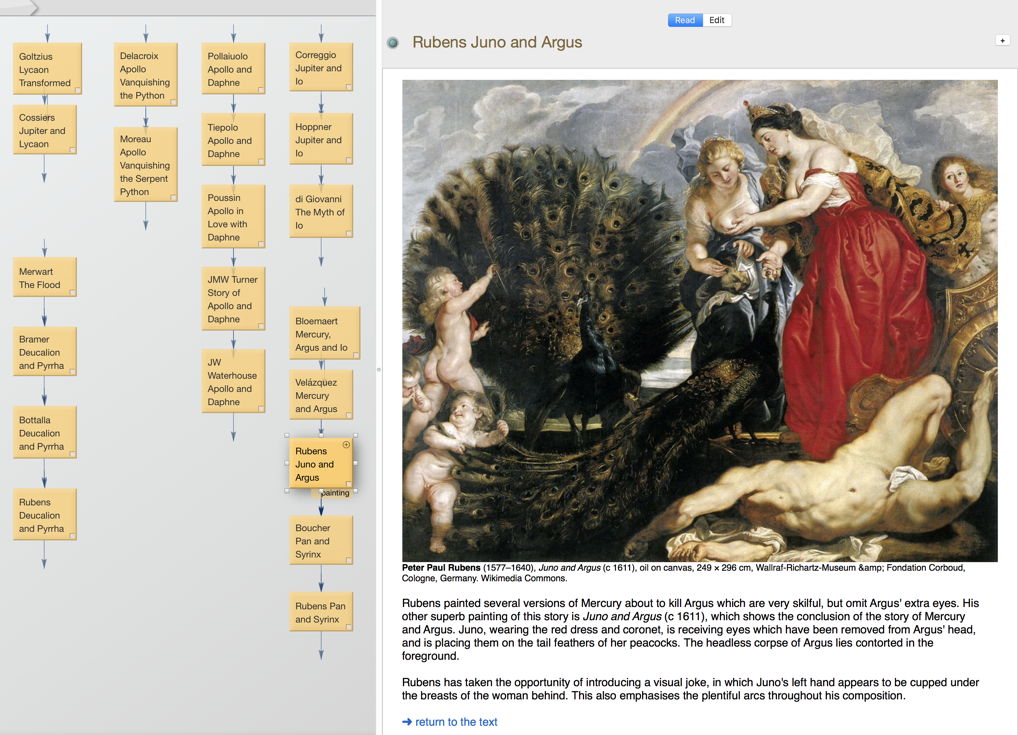The width and height of the screenshot is (1018, 735).
Task: Click the splitter handle between map and text pane
Action: click(379, 369)
